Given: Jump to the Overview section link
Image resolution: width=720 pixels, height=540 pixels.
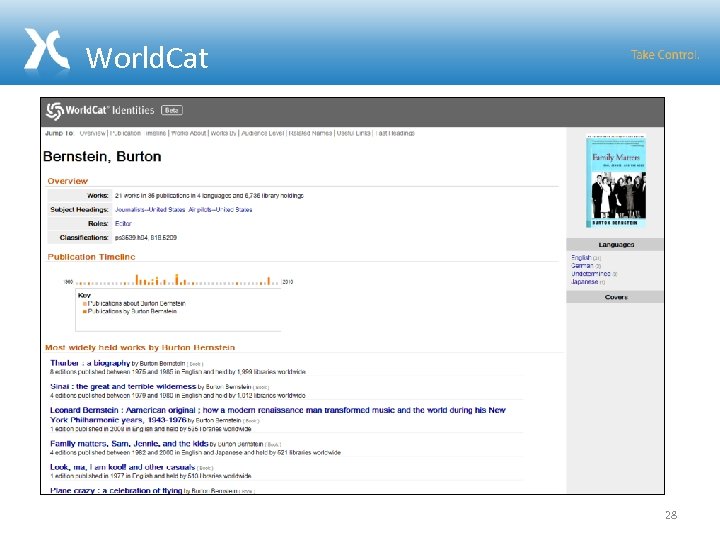Looking at the screenshot, I should [92, 133].
